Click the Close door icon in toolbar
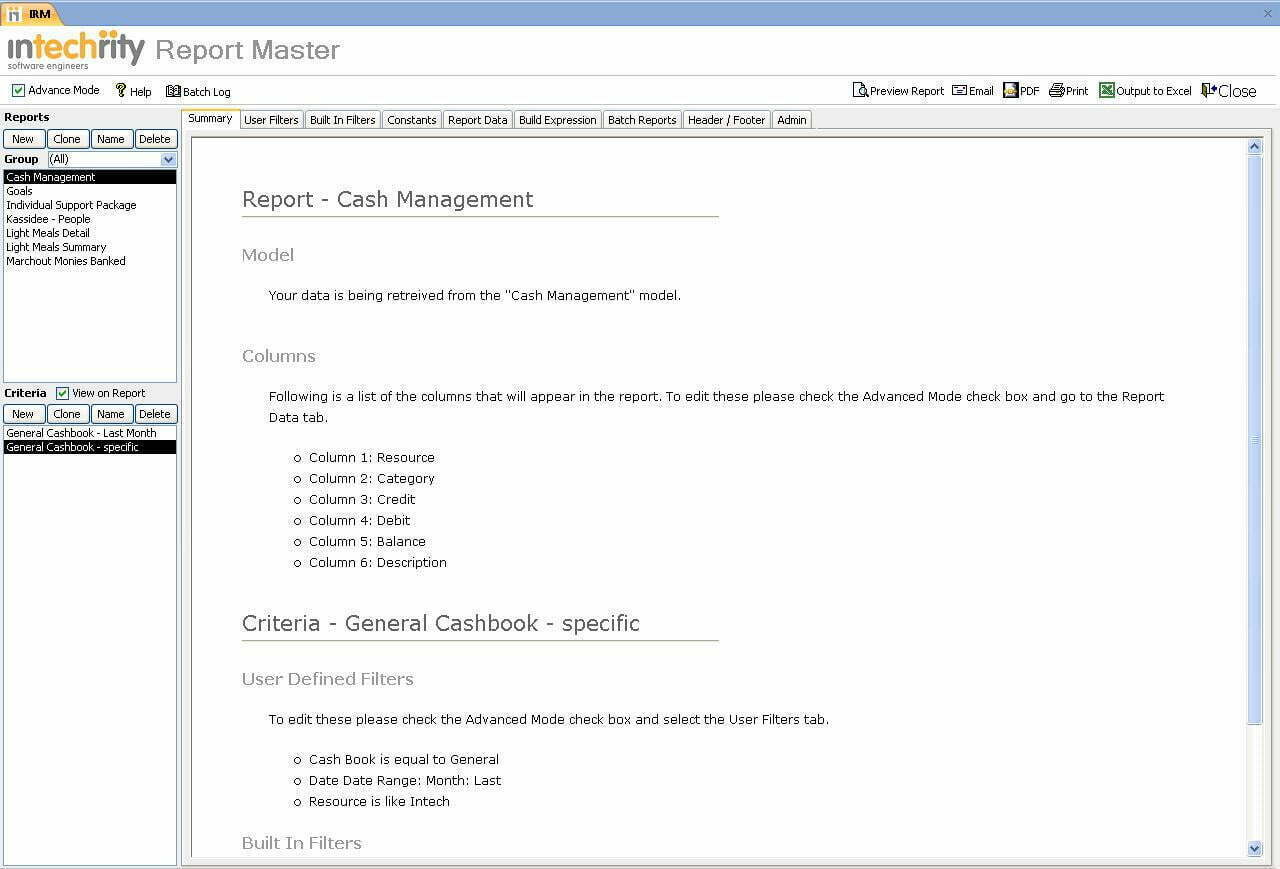The width and height of the screenshot is (1280, 869). tap(1209, 90)
